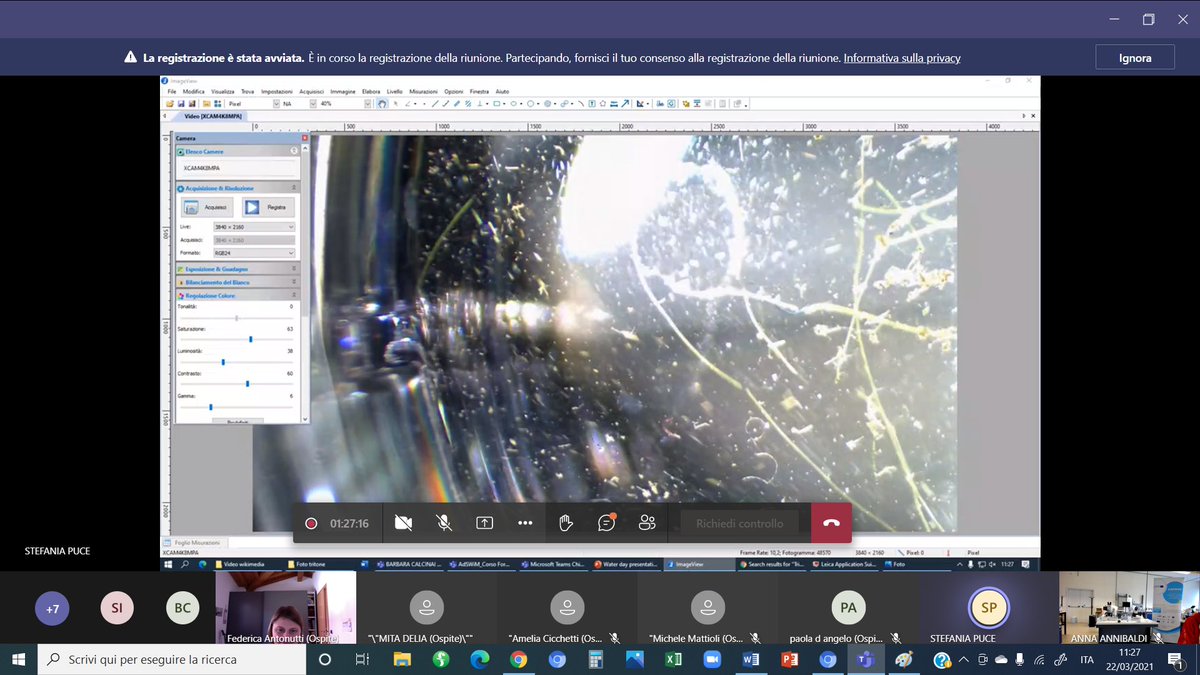Image resolution: width=1200 pixels, height=675 pixels.
Task: Turn on the camera in Teams
Action: (x=403, y=523)
